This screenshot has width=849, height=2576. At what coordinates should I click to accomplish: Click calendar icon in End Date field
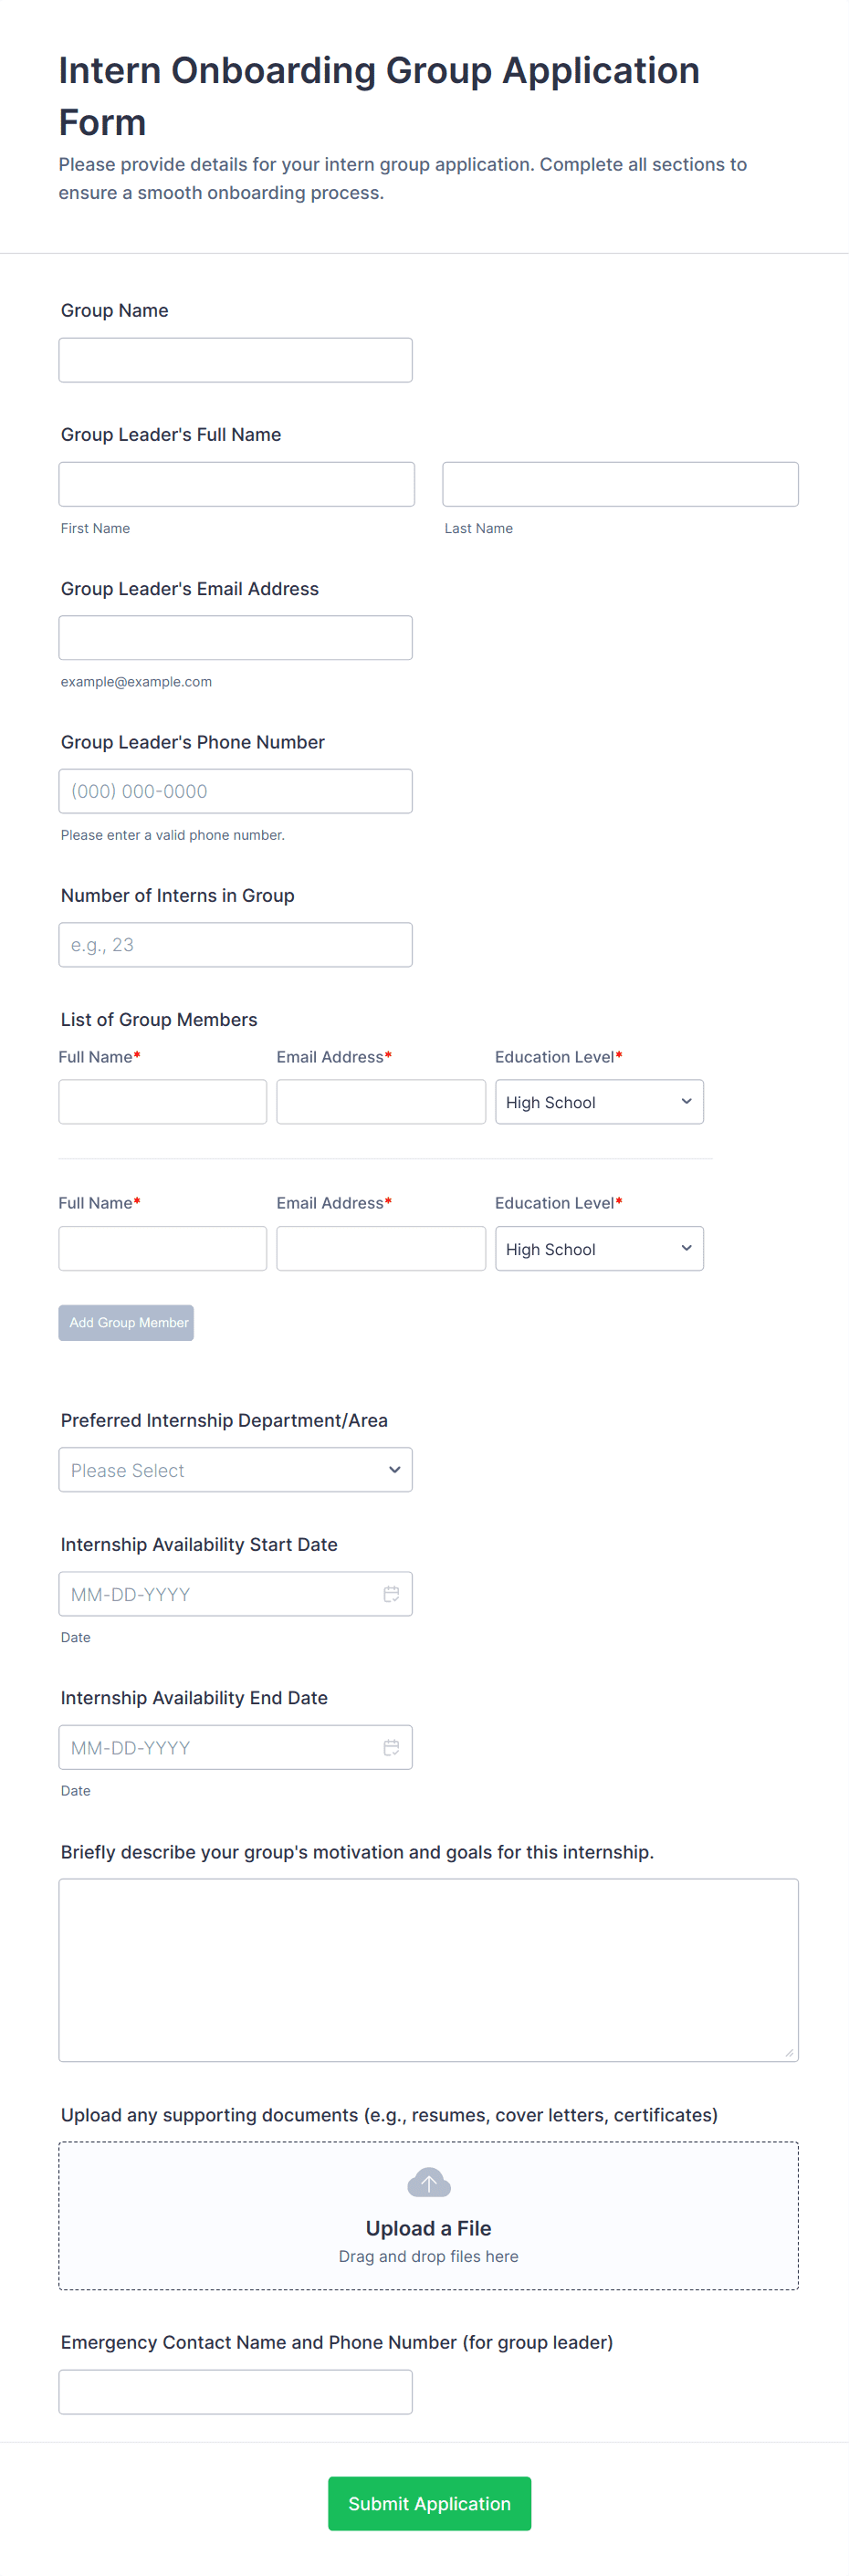(391, 1747)
